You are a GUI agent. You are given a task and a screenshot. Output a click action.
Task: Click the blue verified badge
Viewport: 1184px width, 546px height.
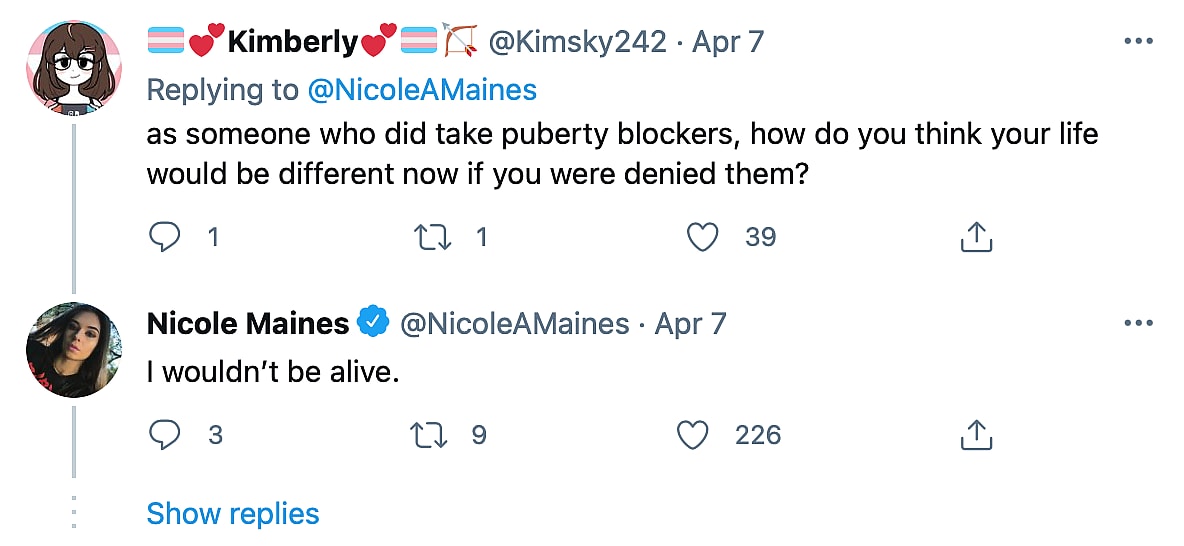click(374, 324)
